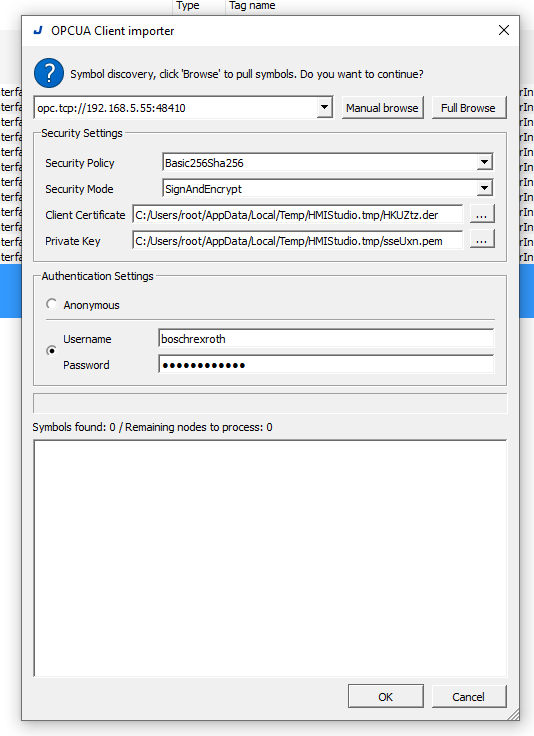Viewport: 534px width, 736px height.
Task: Click the Username field containing boschrexroth
Action: click(x=326, y=339)
